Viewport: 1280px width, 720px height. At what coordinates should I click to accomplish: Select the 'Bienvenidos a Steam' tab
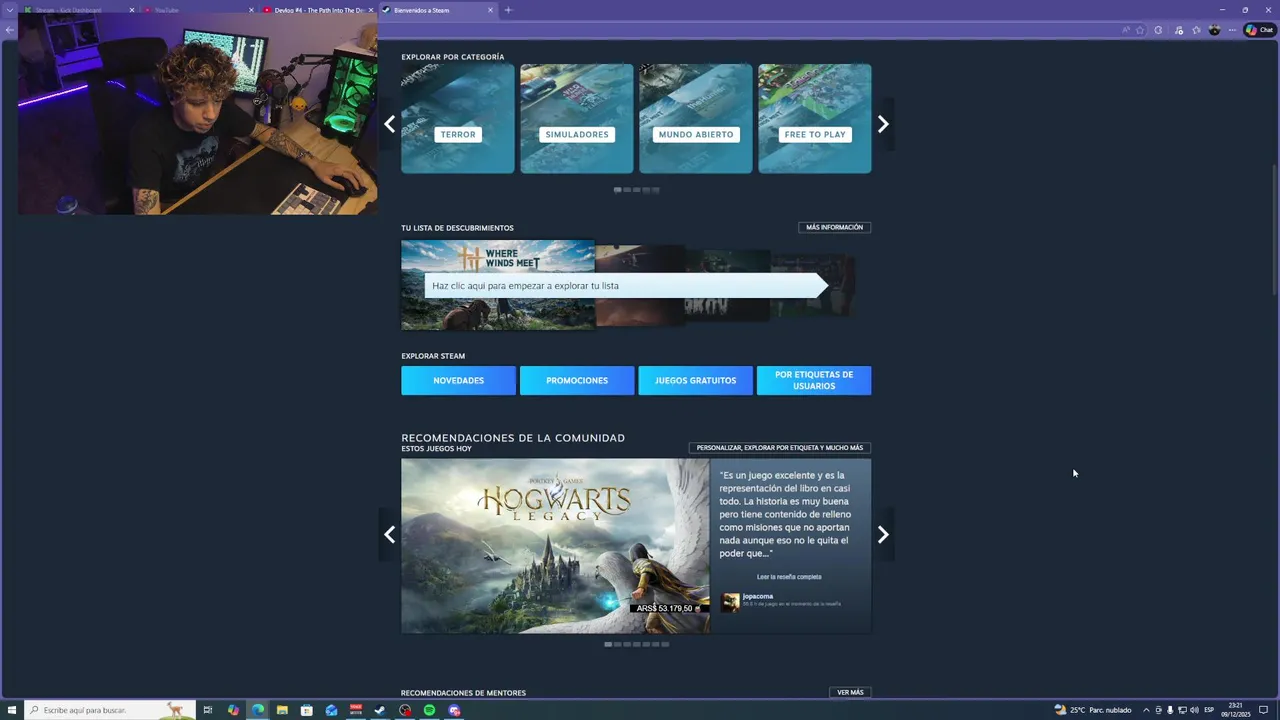[x=437, y=10]
